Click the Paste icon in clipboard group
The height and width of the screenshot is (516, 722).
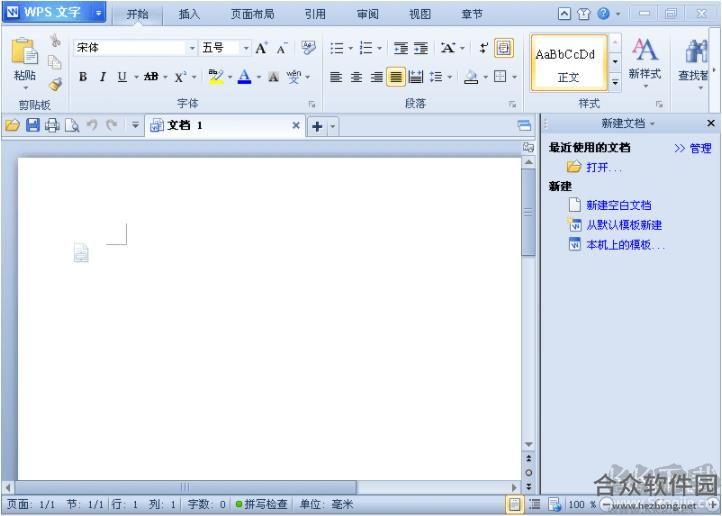click(x=24, y=51)
